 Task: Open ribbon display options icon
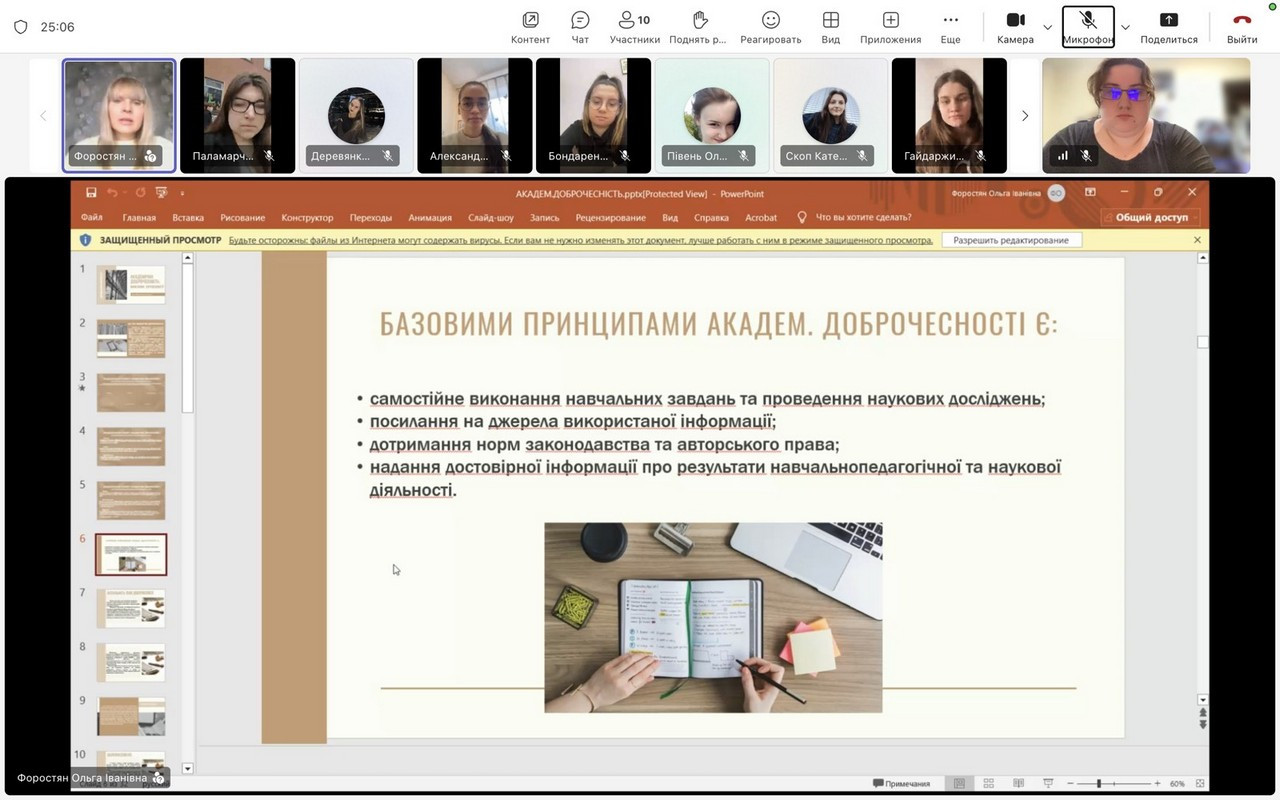(1090, 193)
